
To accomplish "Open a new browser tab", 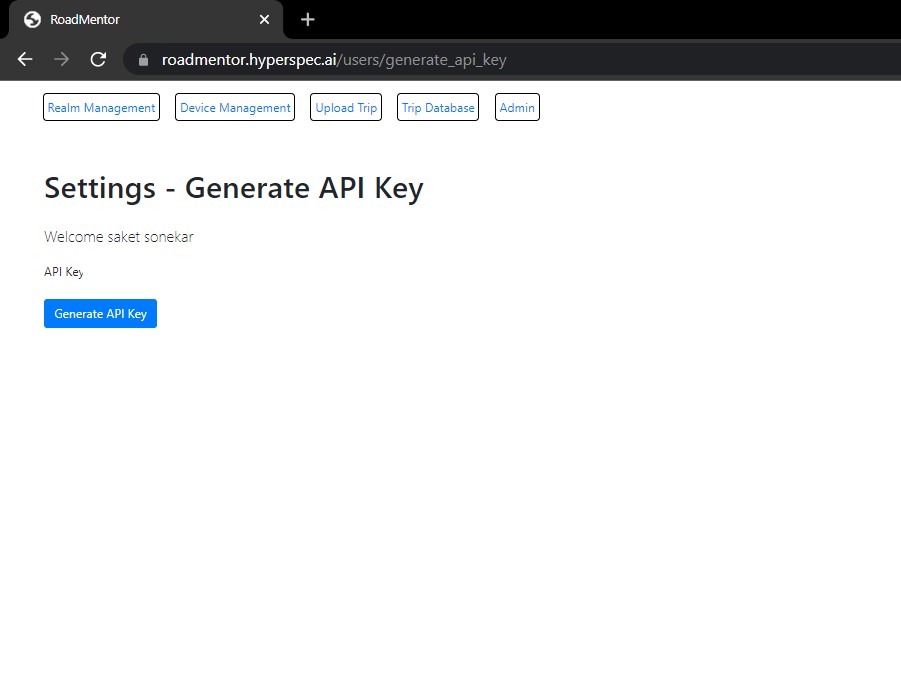I will coord(307,20).
